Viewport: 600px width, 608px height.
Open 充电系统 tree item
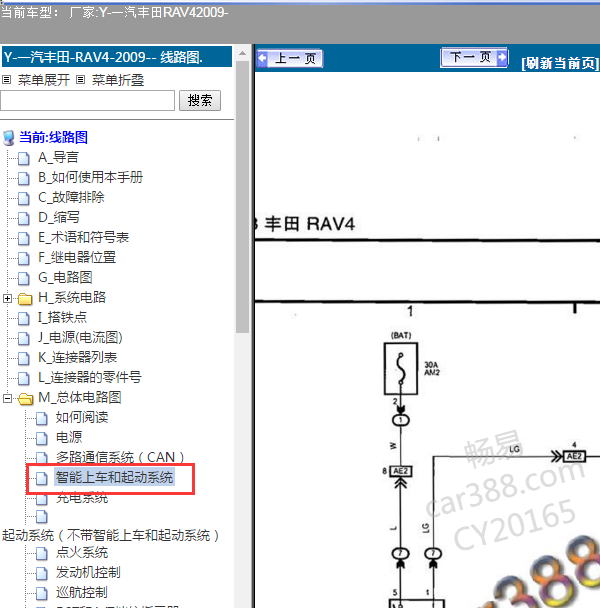coord(82,497)
